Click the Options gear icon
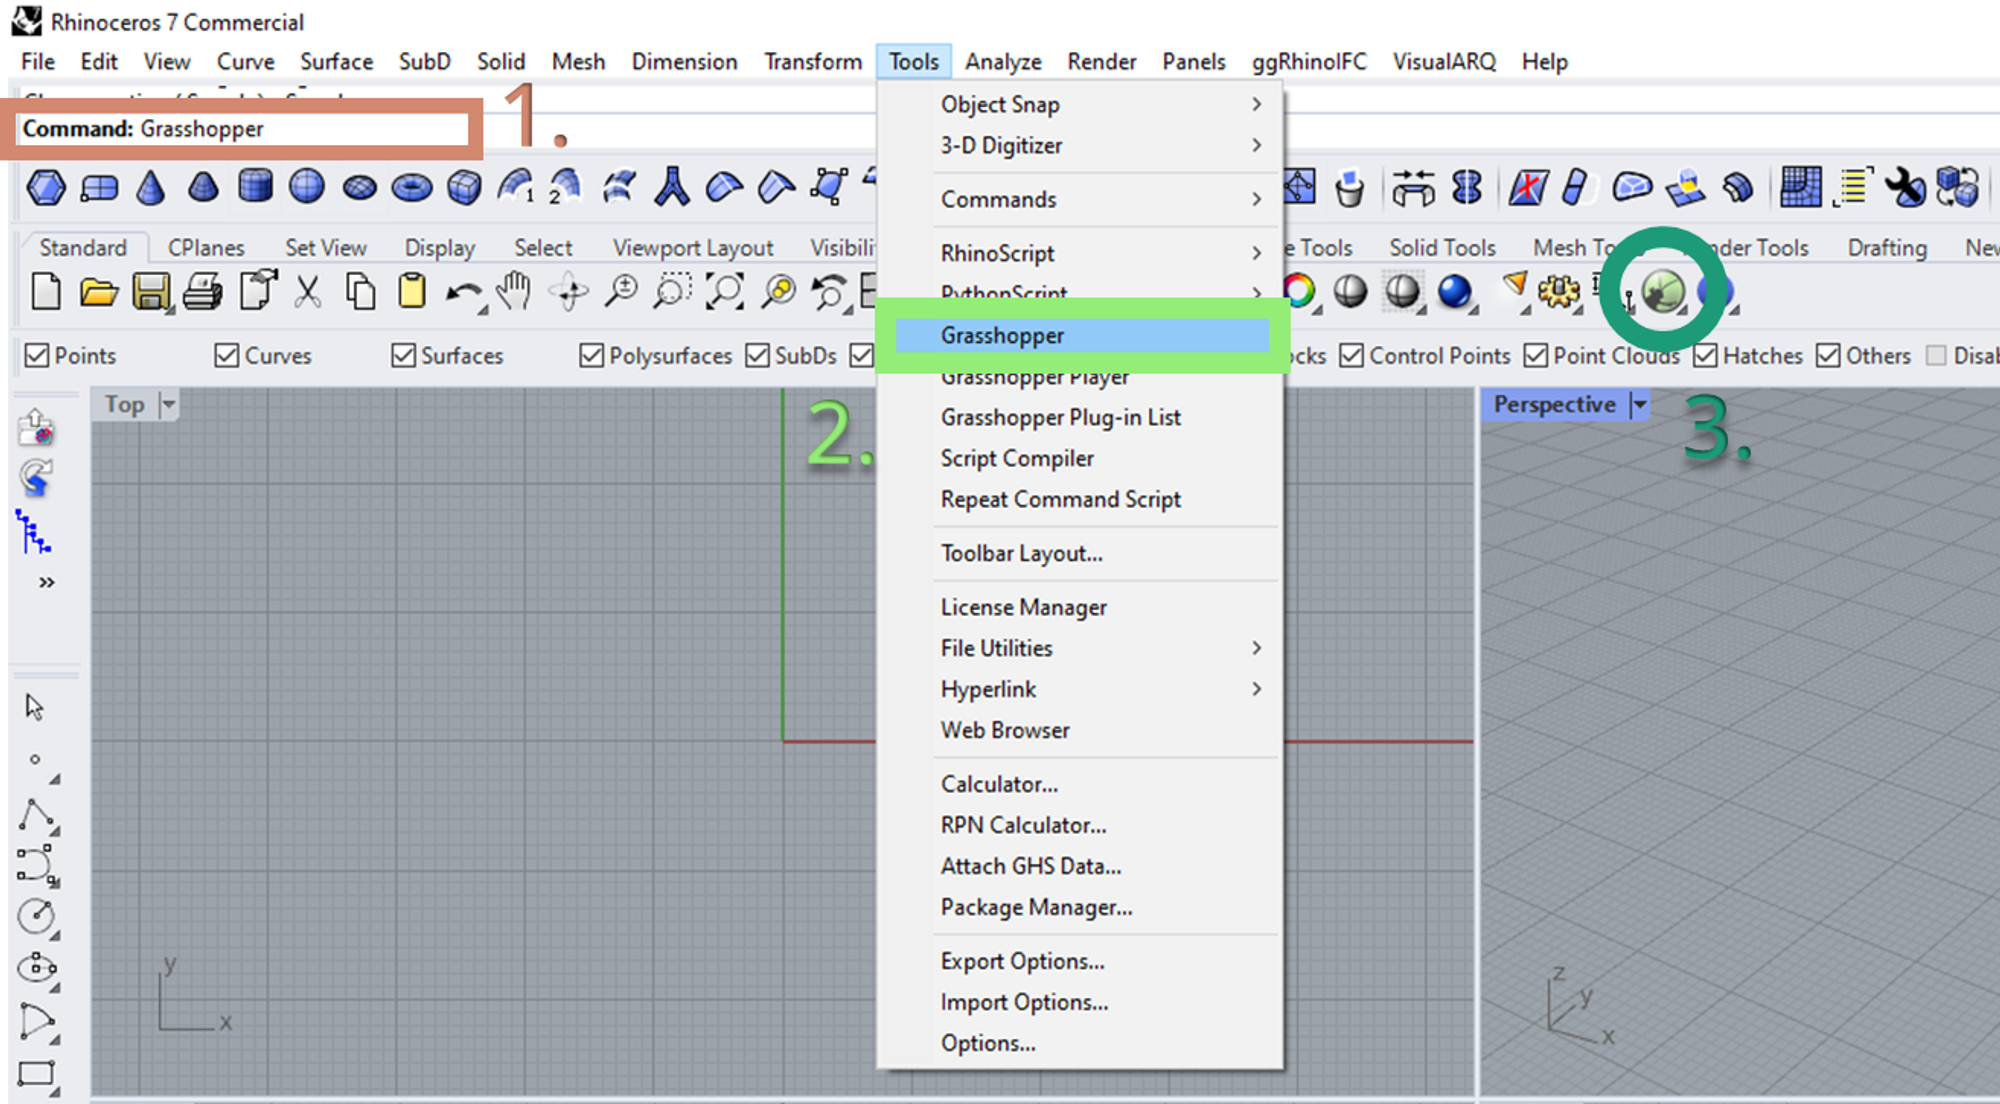 [x=1558, y=292]
